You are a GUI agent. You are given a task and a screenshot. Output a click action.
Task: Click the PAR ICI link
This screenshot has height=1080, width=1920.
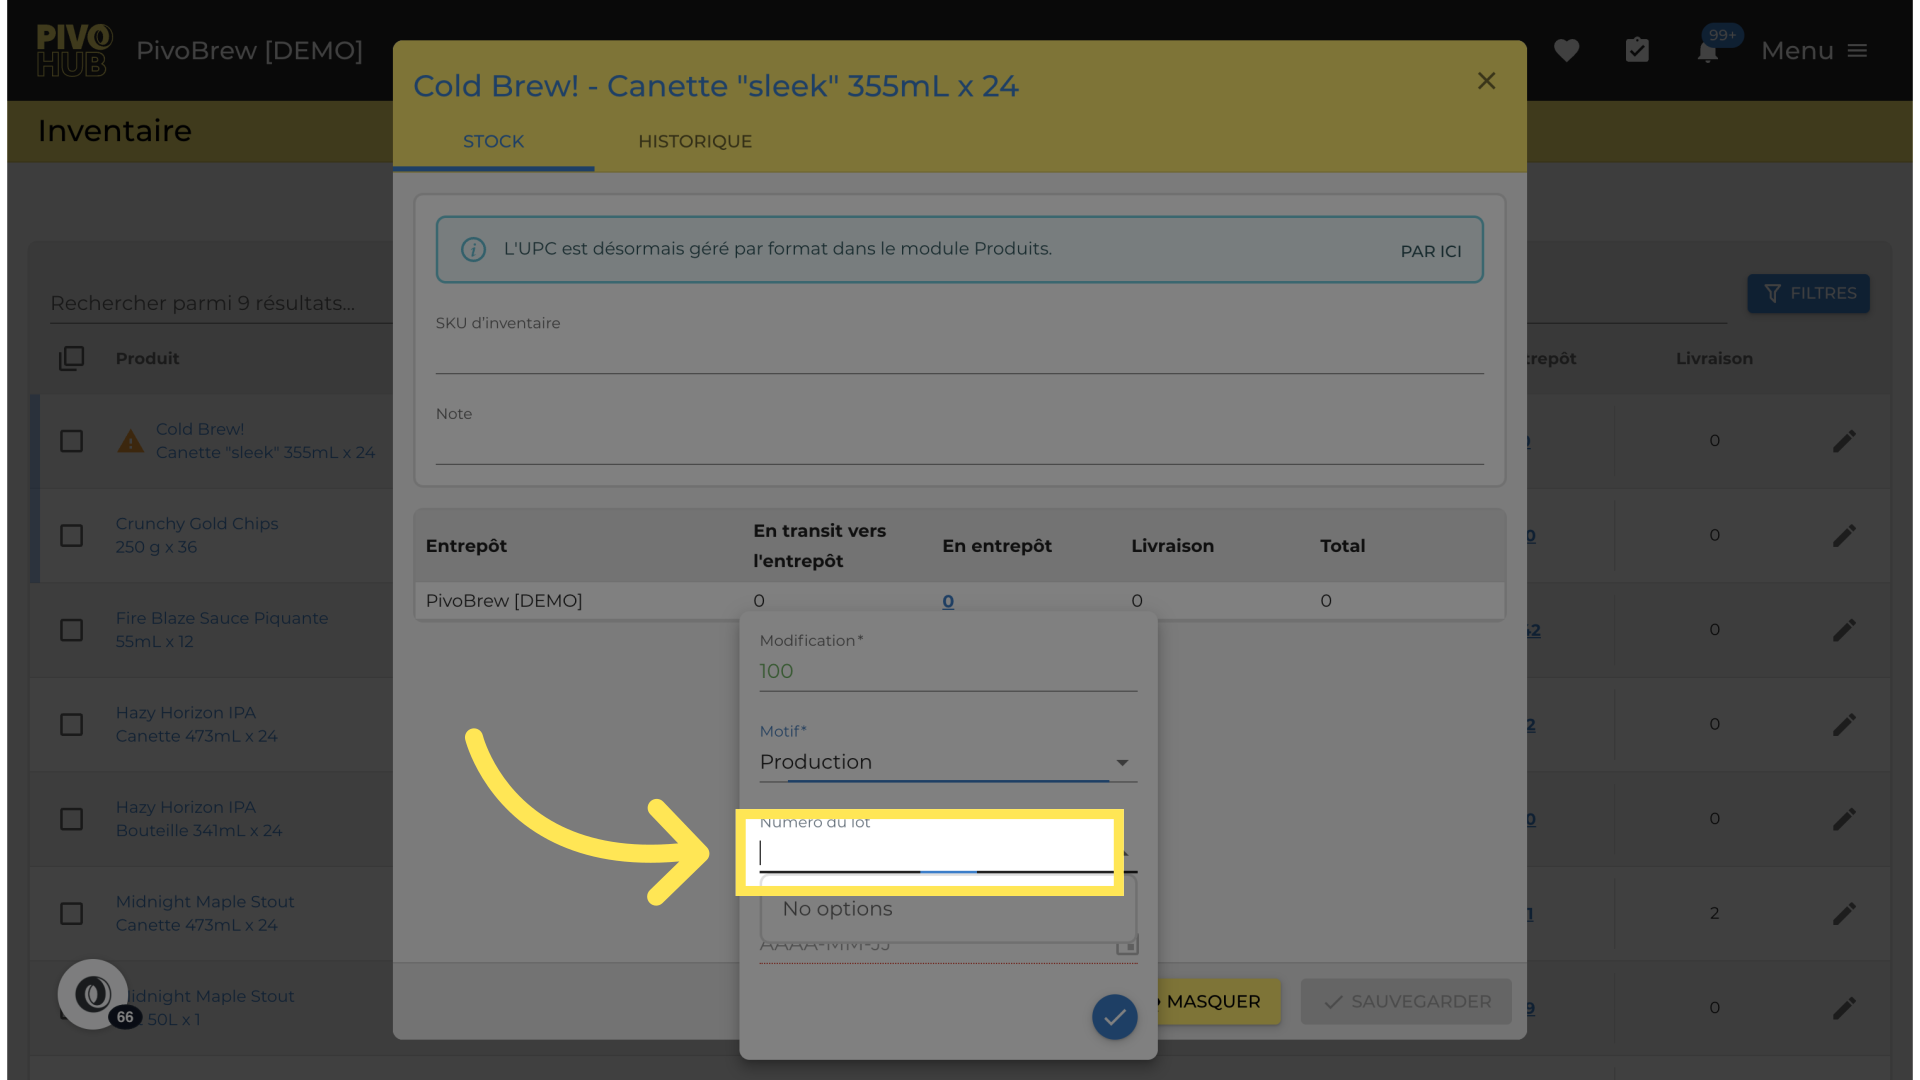(x=1430, y=251)
